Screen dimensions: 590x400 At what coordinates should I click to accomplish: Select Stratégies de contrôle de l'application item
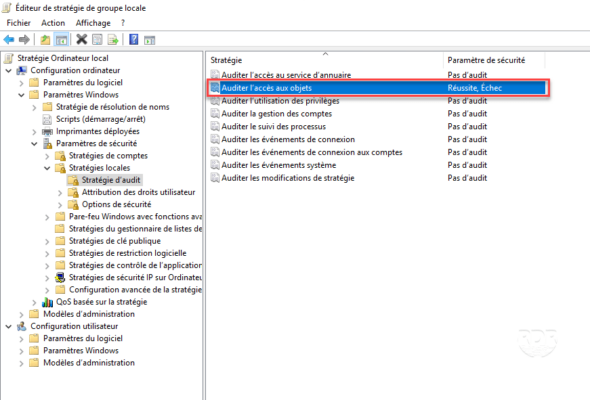(135, 265)
